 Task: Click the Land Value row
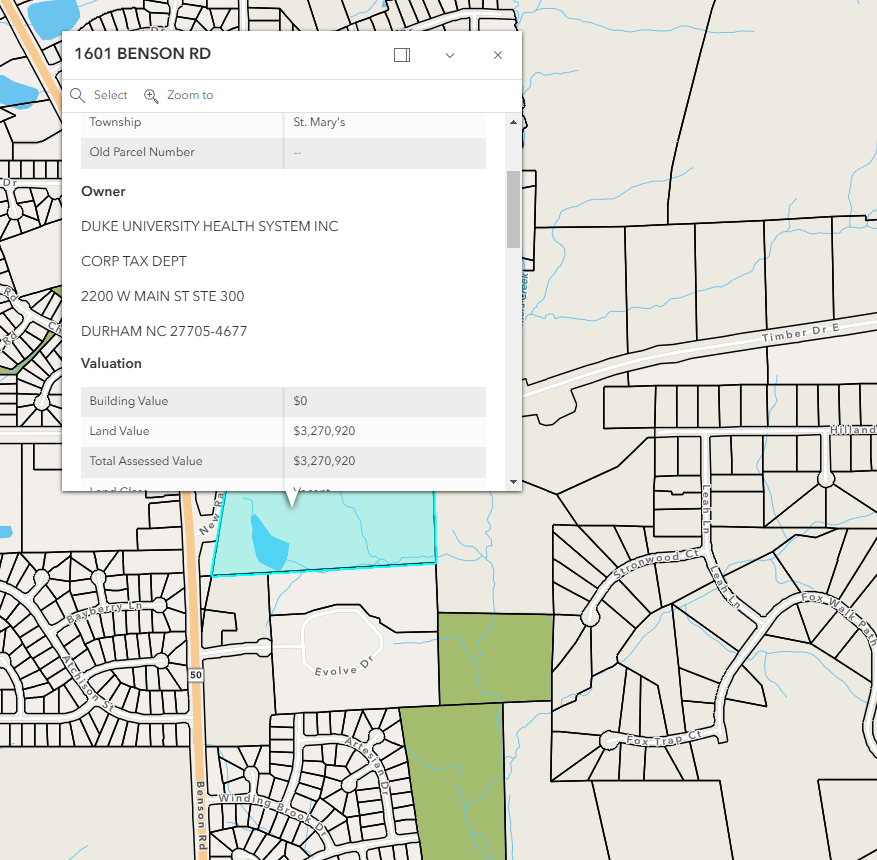point(283,431)
